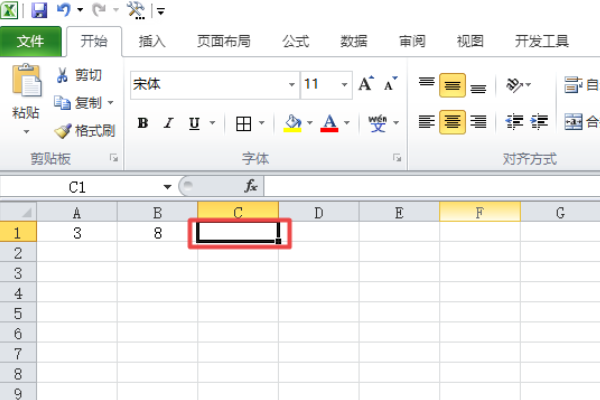Click the Merge and Center icon
Image resolution: width=600 pixels, height=400 pixels.
573,122
